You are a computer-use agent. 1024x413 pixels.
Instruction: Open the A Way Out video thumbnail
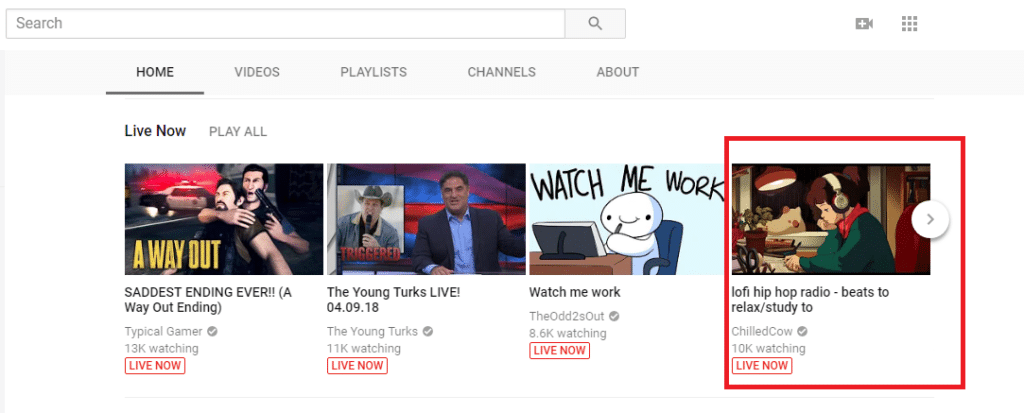tap(224, 219)
